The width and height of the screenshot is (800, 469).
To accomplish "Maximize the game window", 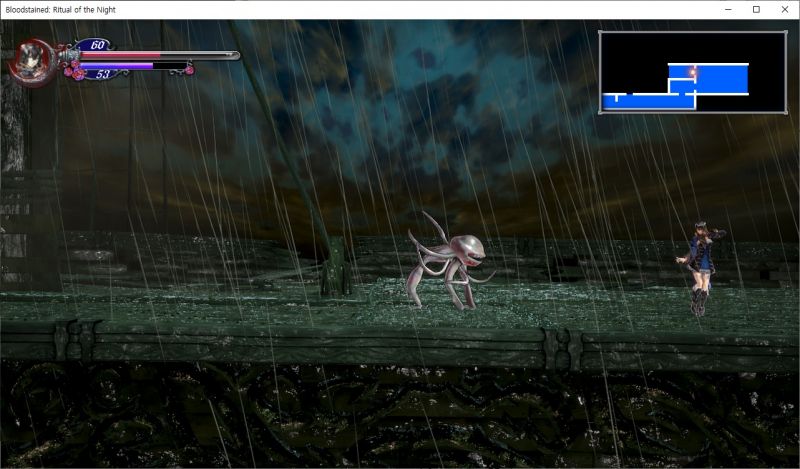I will [756, 10].
